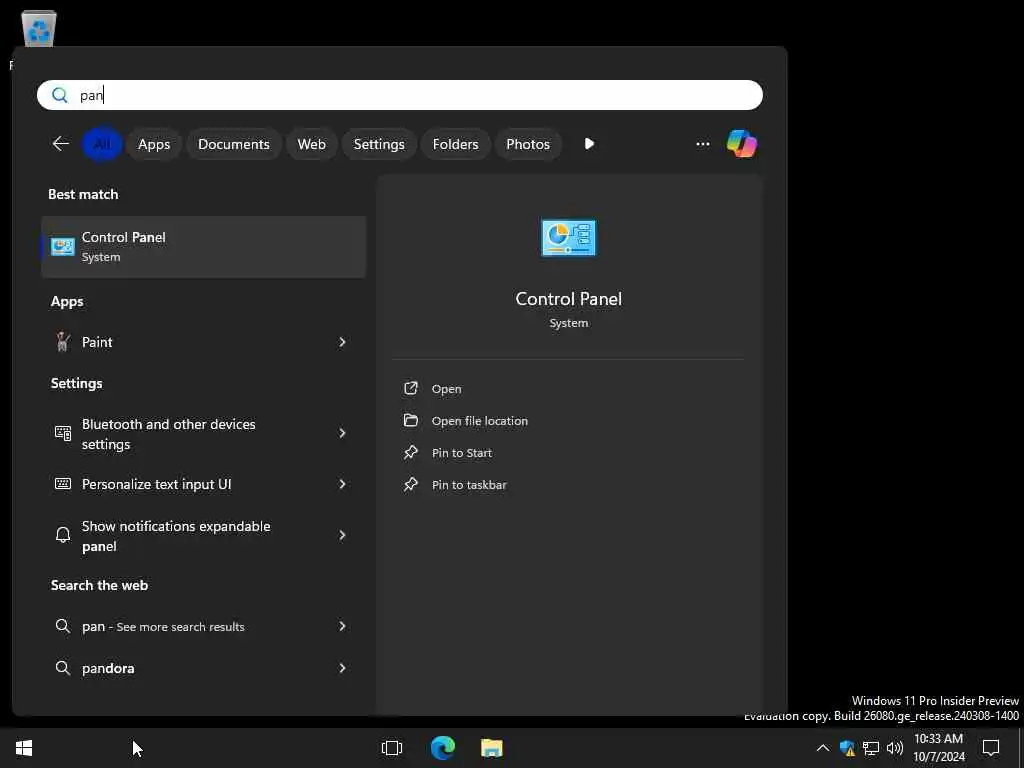Image resolution: width=1024 pixels, height=768 pixels.
Task: Click Open in preview pane
Action: (446, 389)
